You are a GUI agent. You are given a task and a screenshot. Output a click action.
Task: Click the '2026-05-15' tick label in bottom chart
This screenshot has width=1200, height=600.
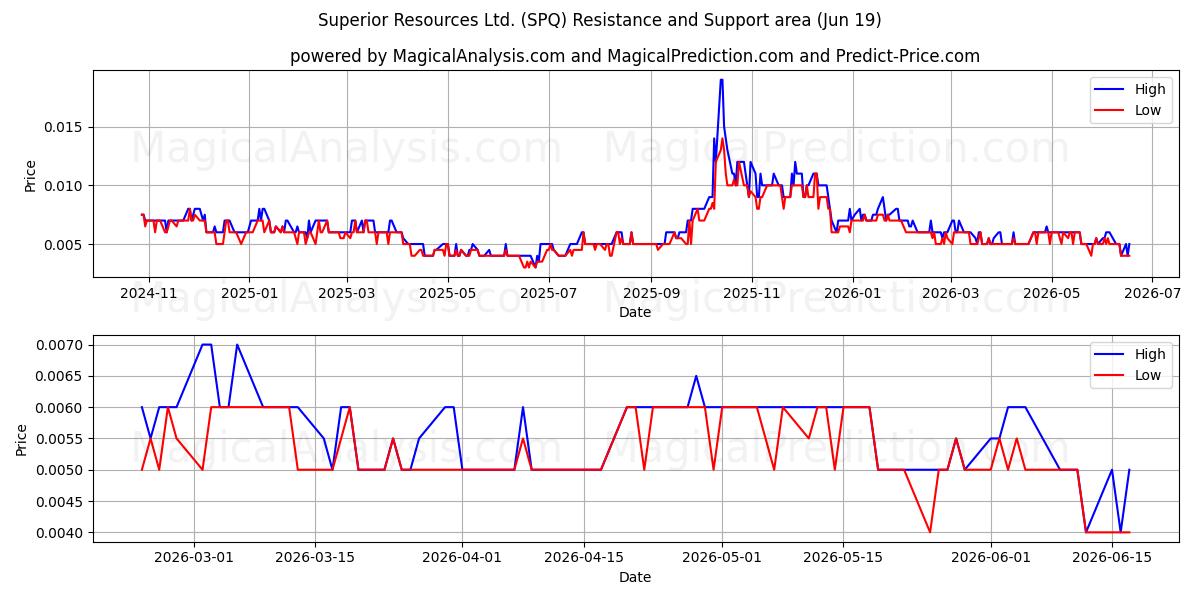tap(842, 558)
